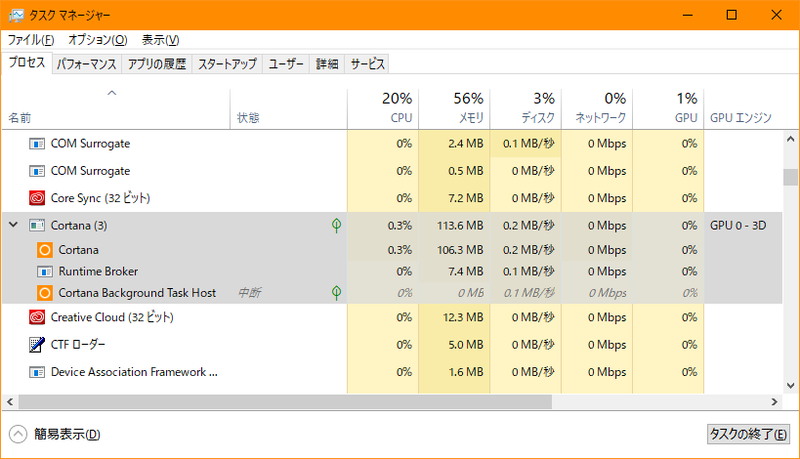Click the 簡易表示 collapse arrow circle
The height and width of the screenshot is (459, 800).
[x=18, y=435]
